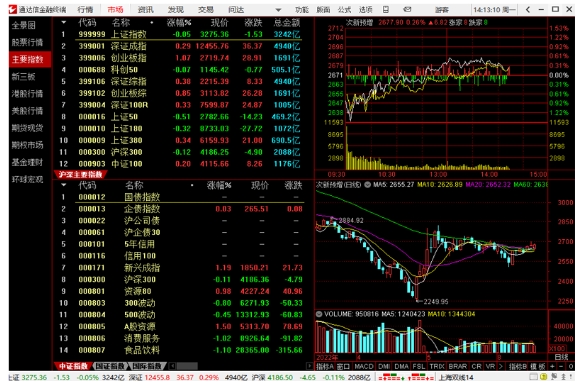Click the save/disk icon in the top toolbar
Screen dimensions: 586x382
pyautogui.click(x=386, y=9)
